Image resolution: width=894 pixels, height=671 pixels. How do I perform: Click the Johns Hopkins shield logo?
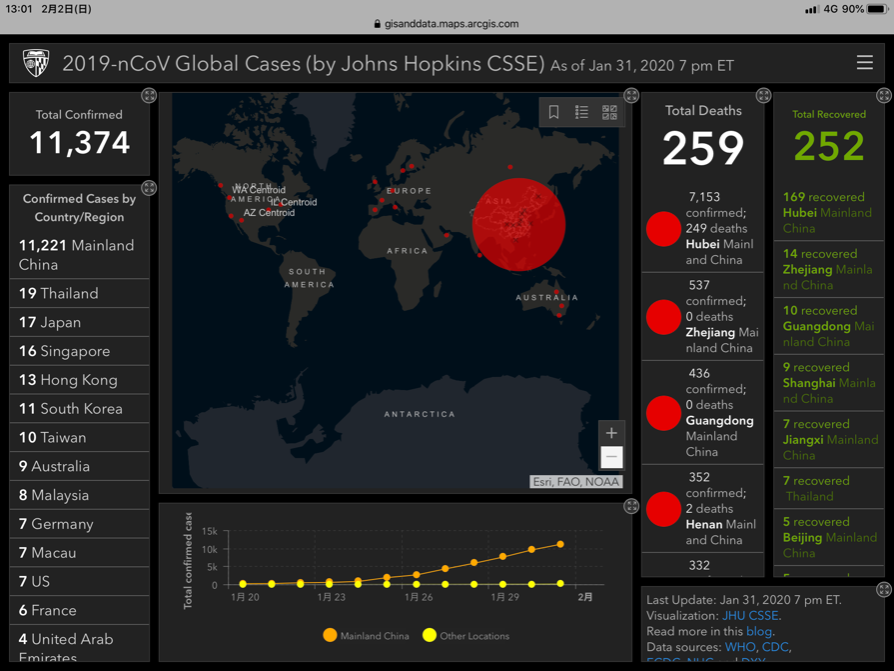(x=35, y=63)
